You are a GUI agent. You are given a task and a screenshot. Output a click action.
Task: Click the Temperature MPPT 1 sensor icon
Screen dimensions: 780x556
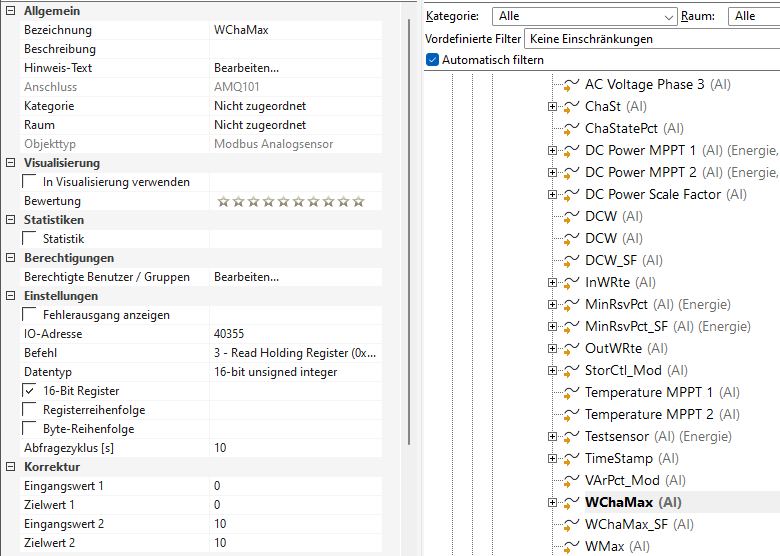pos(572,393)
